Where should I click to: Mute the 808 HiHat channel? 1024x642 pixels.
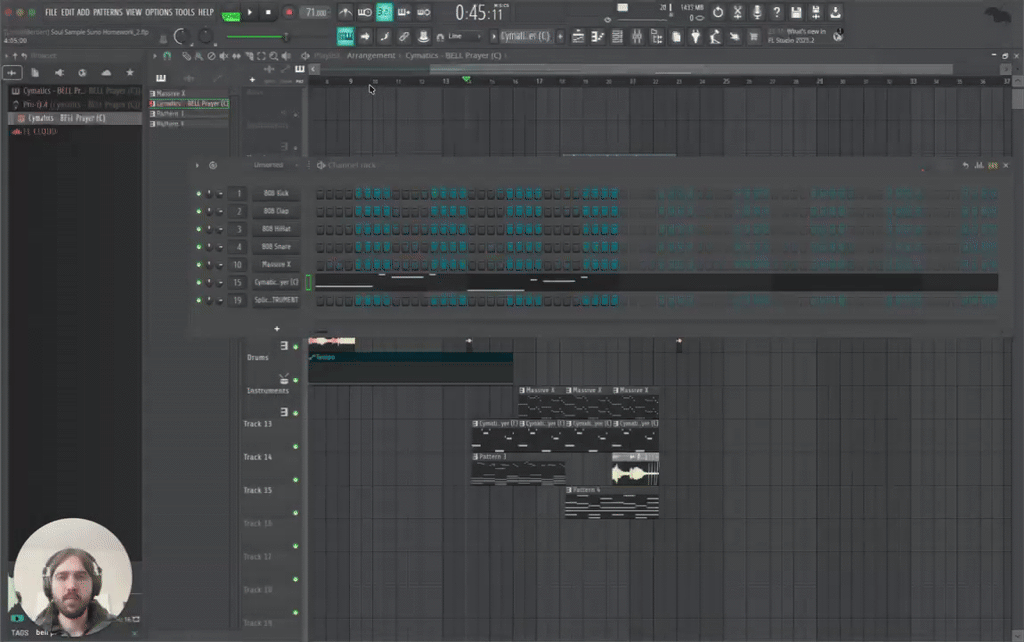[199, 229]
